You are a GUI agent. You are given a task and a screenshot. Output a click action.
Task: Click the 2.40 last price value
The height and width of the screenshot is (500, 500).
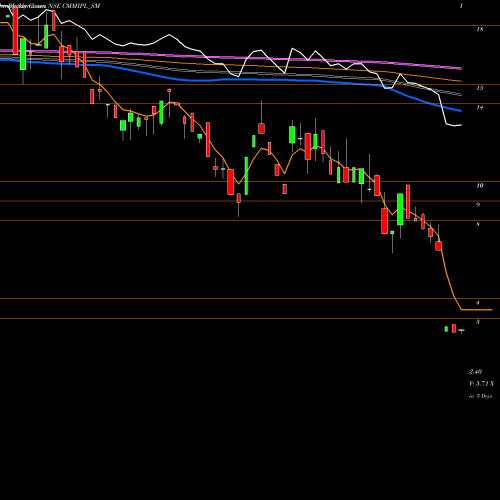pos(475,371)
